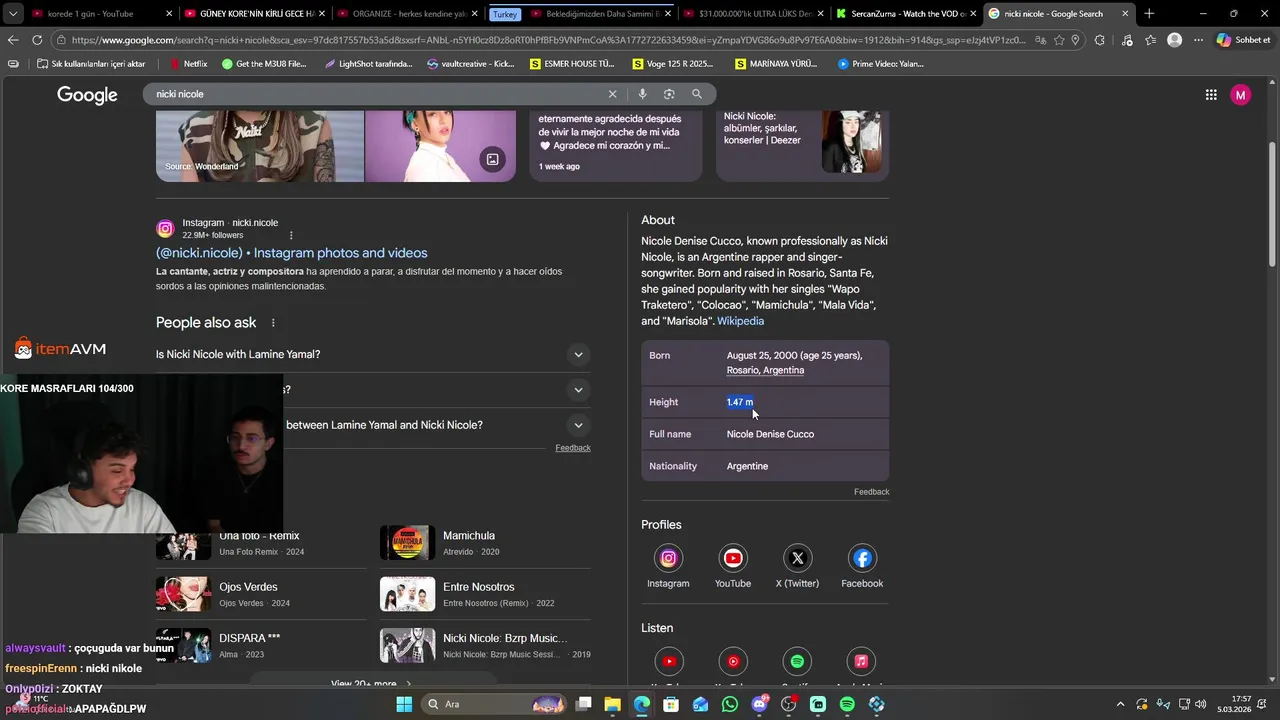Go back with the browser back arrow
This screenshot has height=720, width=1280.
13,40
